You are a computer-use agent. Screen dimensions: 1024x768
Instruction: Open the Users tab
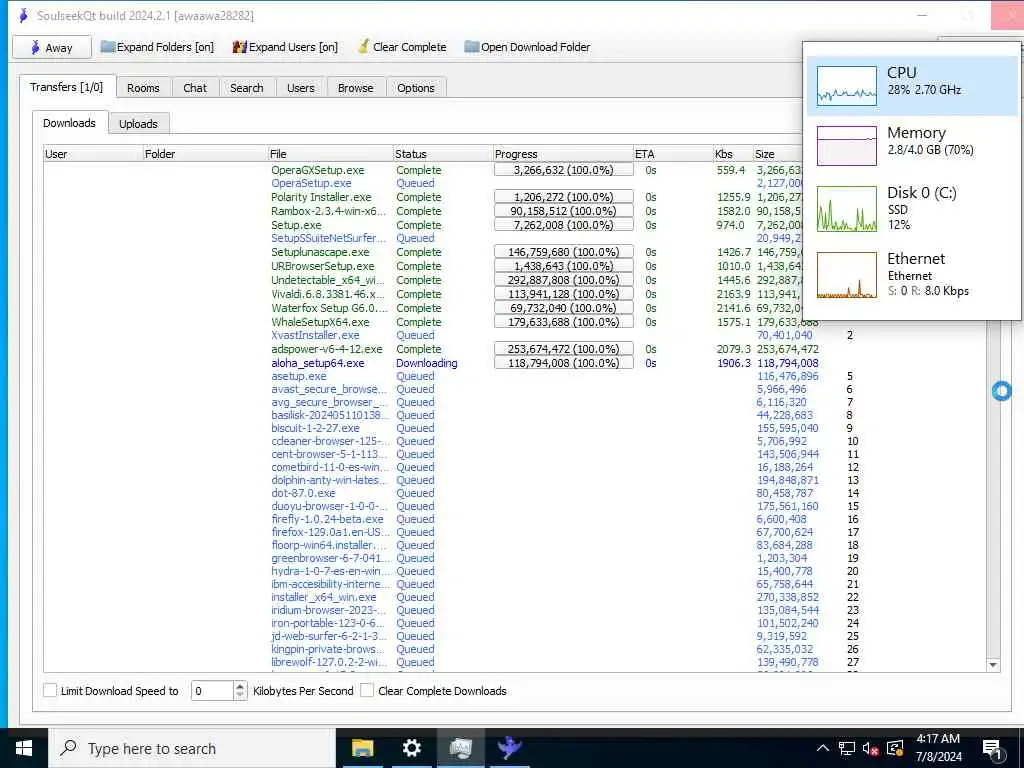click(300, 88)
